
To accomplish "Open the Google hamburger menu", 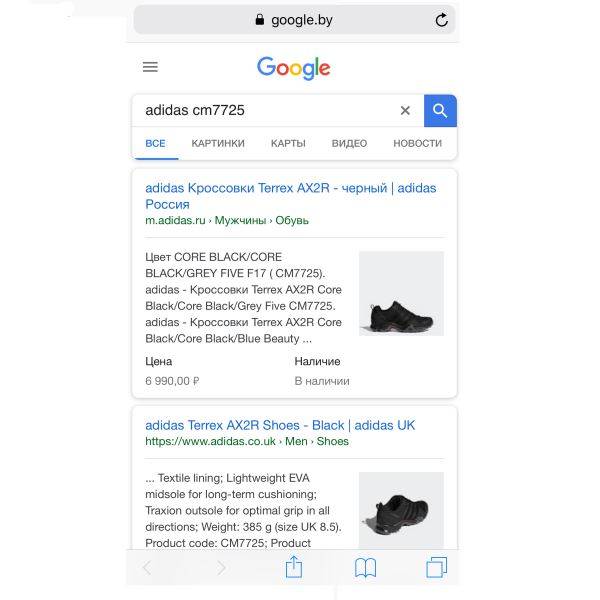I will click(150, 67).
